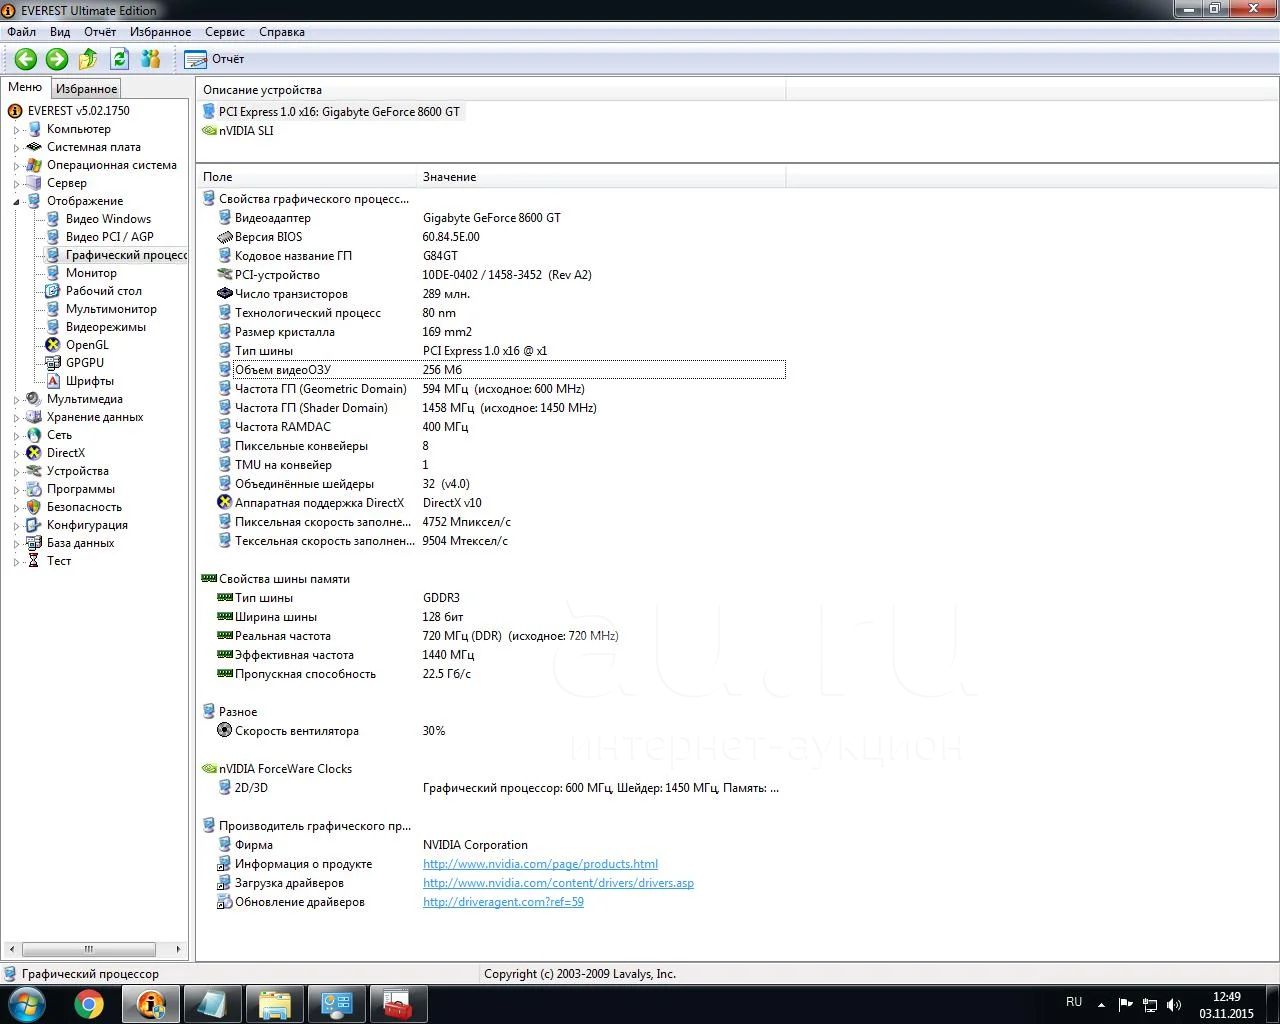Image resolution: width=1280 pixels, height=1024 pixels.
Task: Open the Сервис menu
Action: click(x=225, y=32)
